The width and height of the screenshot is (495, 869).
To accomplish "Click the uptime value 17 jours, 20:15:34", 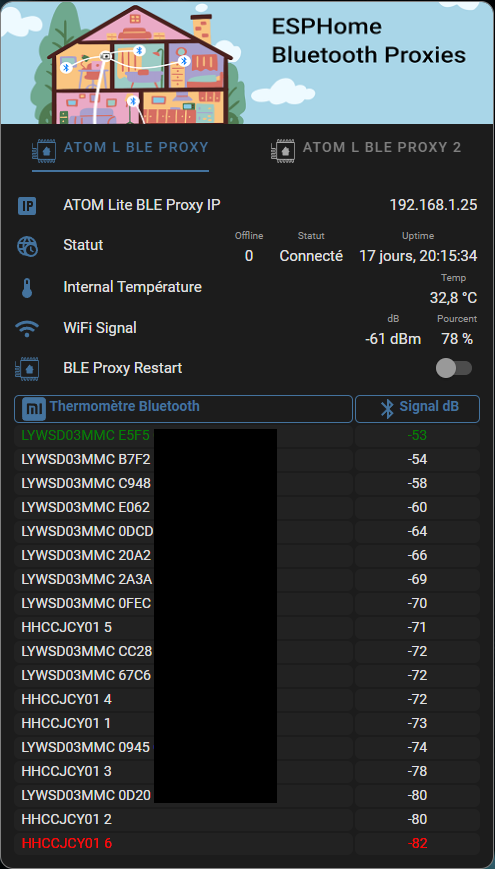I will click(x=418, y=256).
